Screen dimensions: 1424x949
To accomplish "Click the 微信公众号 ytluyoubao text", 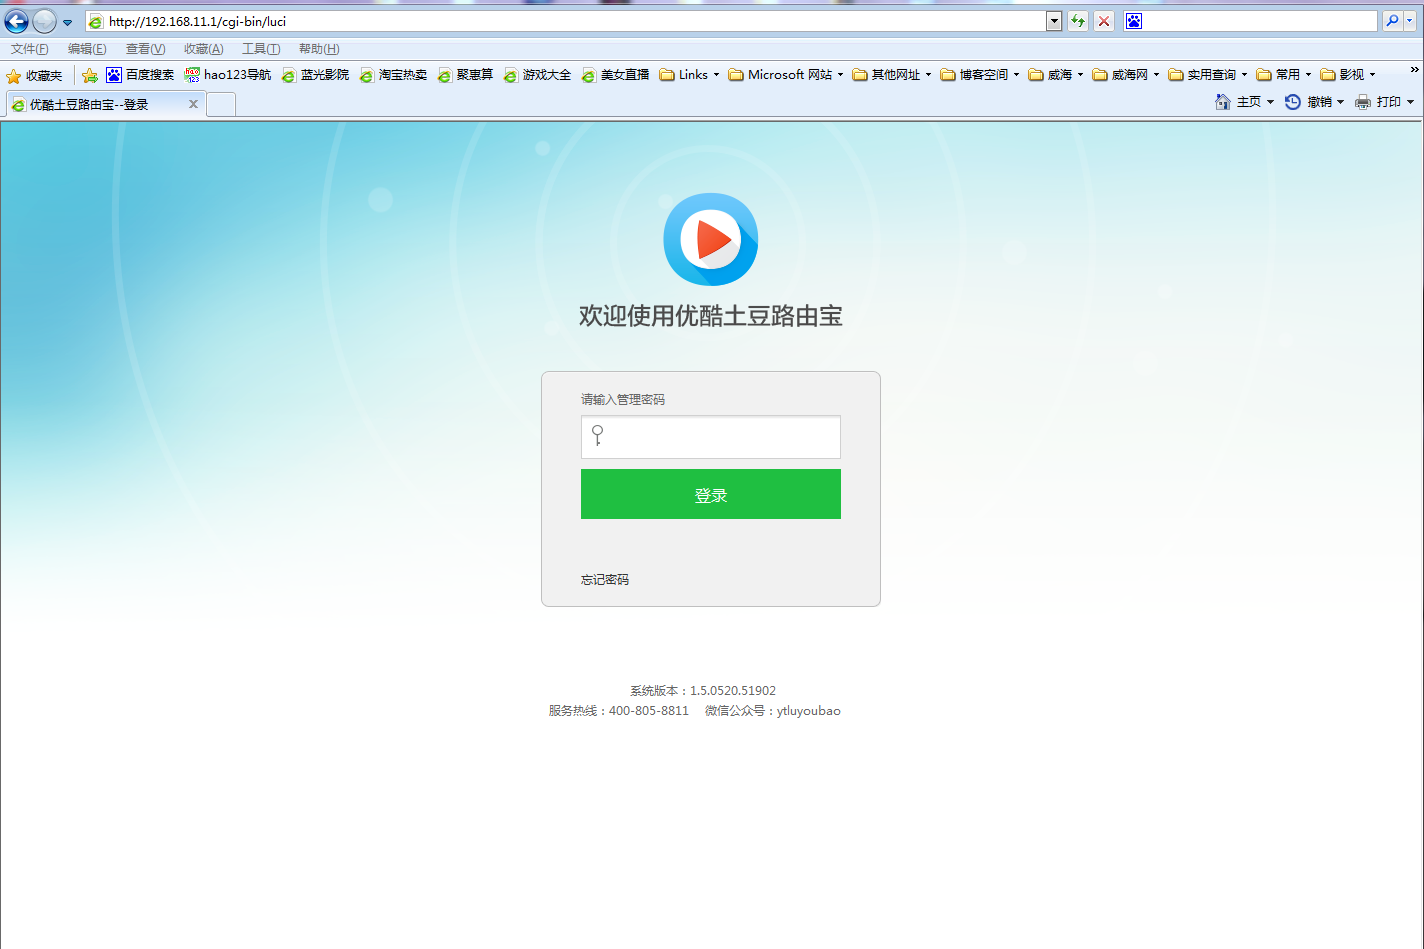I will click(773, 711).
